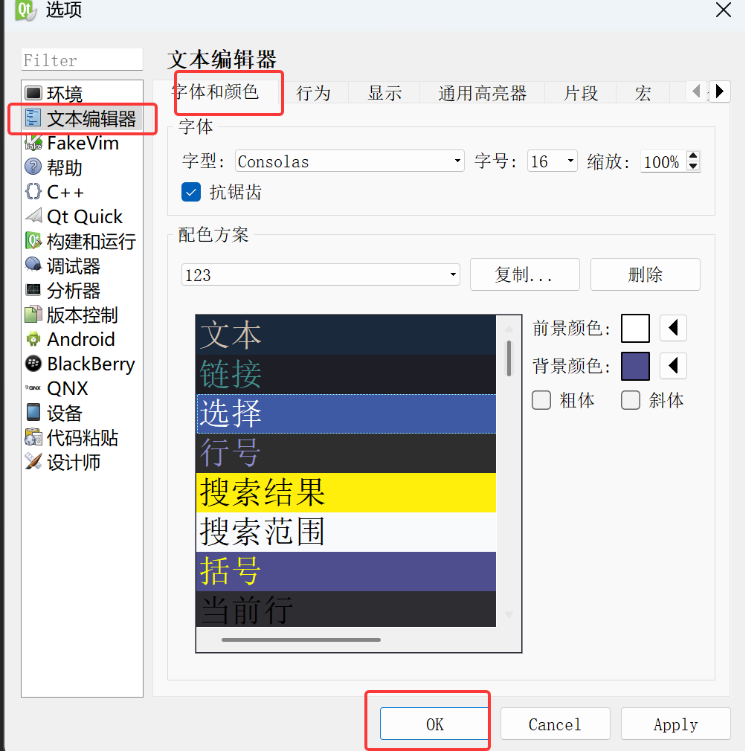Open the Qt Quick icon

pyautogui.click(x=33, y=216)
